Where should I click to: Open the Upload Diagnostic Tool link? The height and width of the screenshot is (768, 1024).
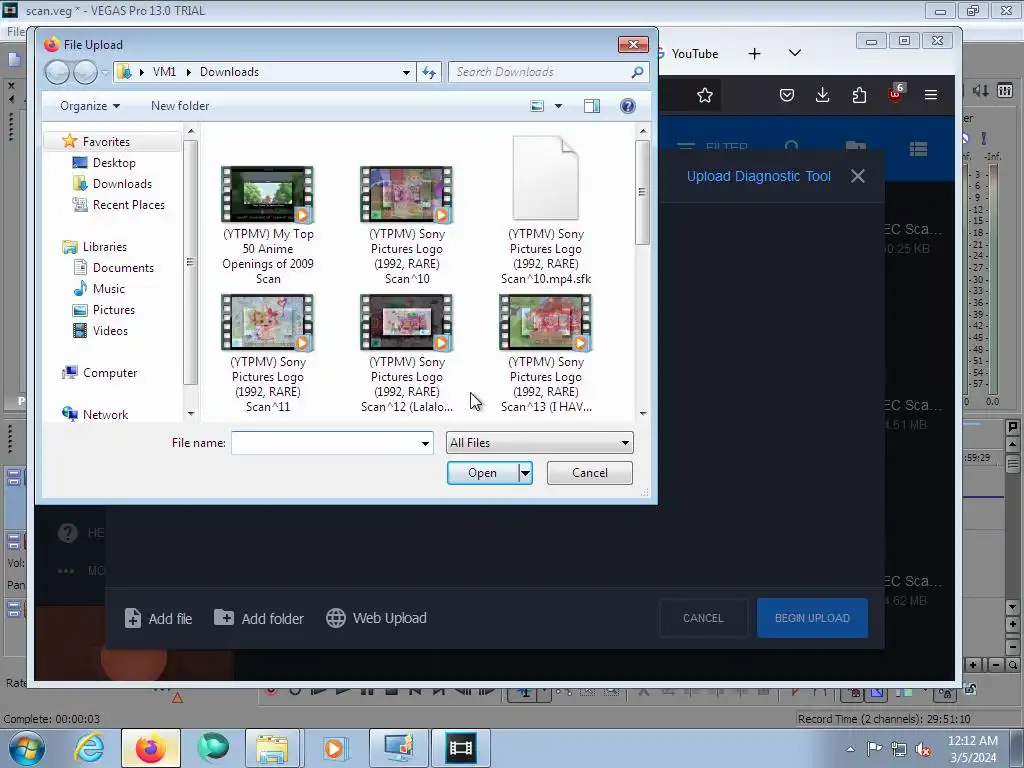pyautogui.click(x=758, y=176)
